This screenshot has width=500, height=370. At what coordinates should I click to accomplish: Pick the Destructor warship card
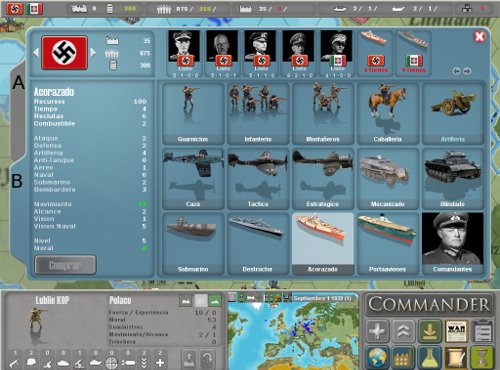(258, 244)
